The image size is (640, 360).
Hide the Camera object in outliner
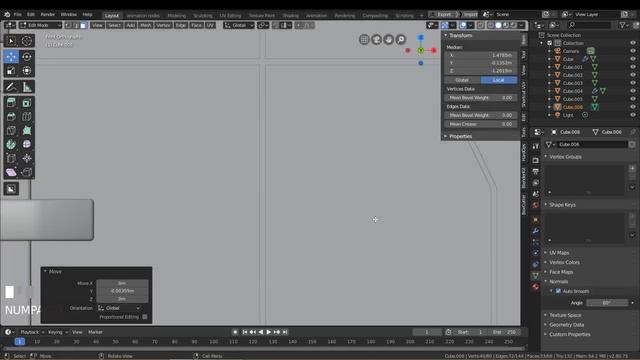click(x=633, y=51)
